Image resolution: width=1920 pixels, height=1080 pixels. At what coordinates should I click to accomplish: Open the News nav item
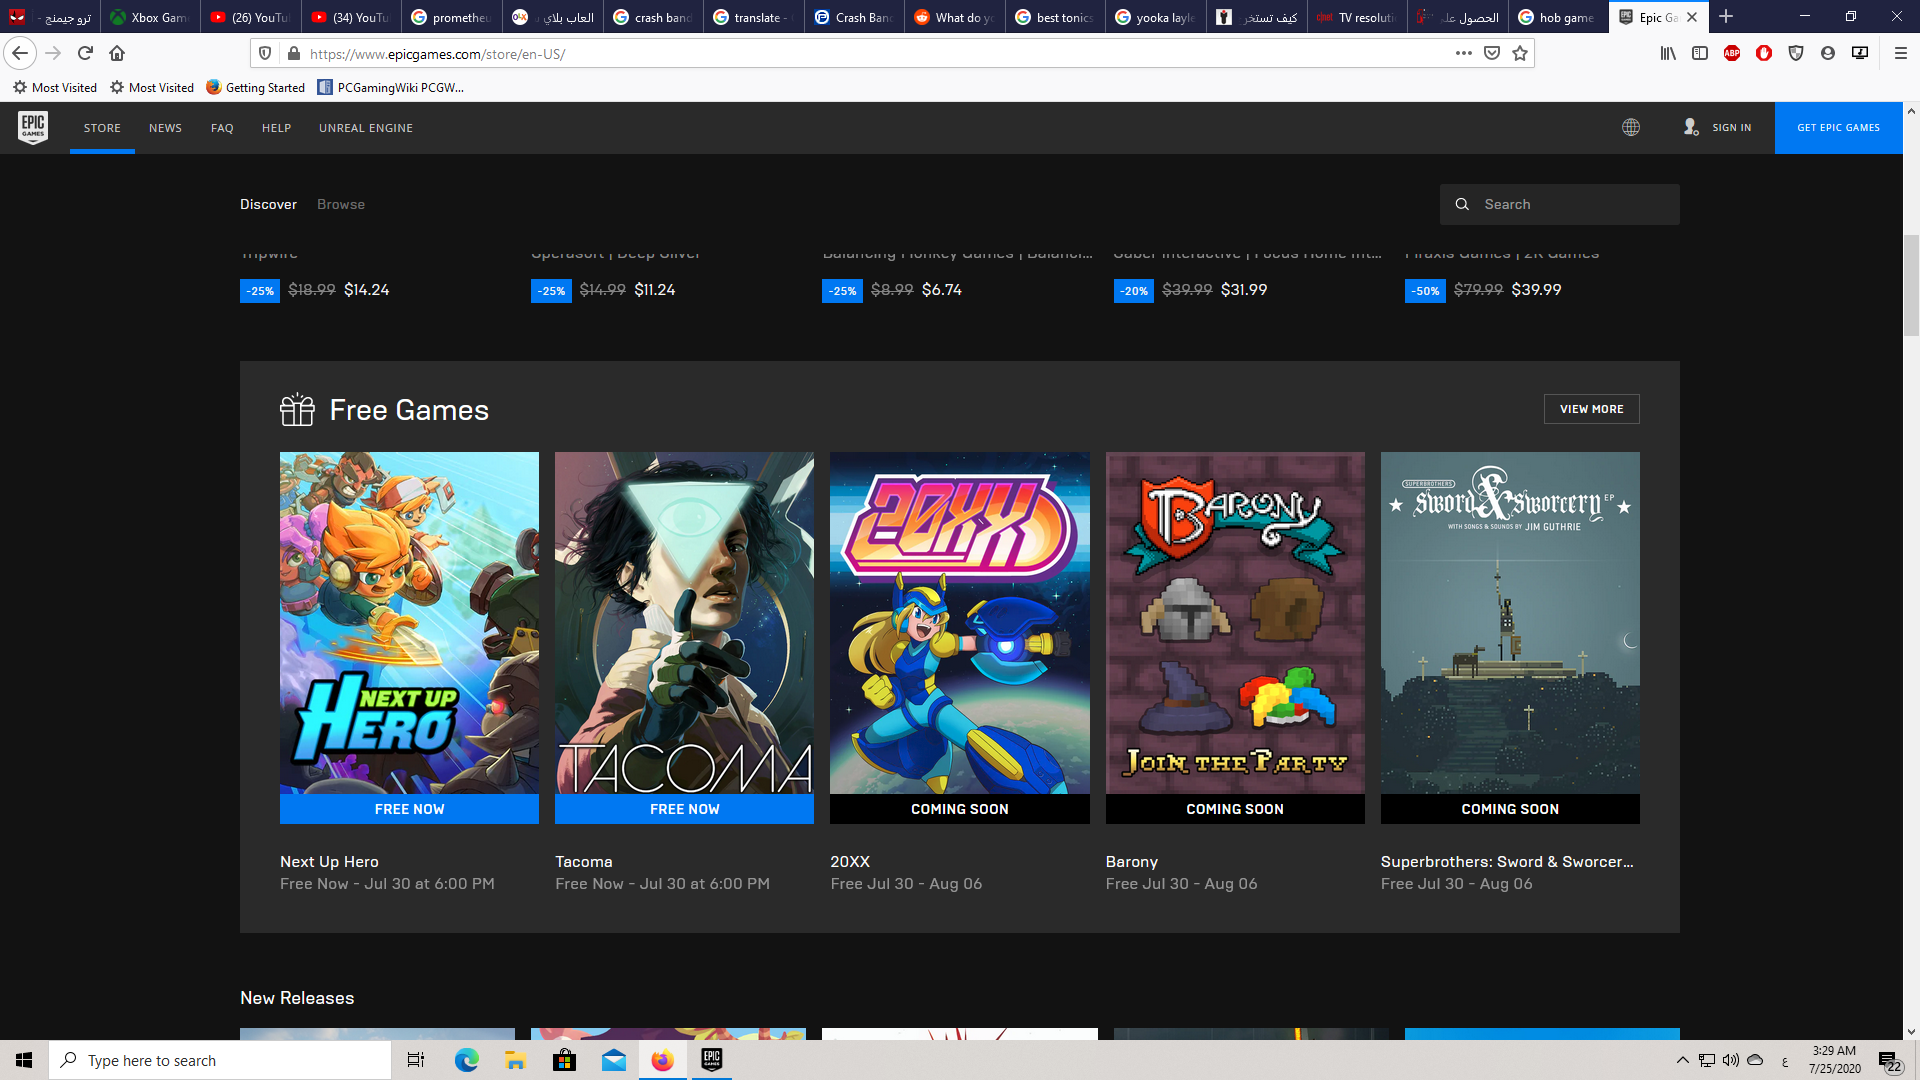(165, 128)
